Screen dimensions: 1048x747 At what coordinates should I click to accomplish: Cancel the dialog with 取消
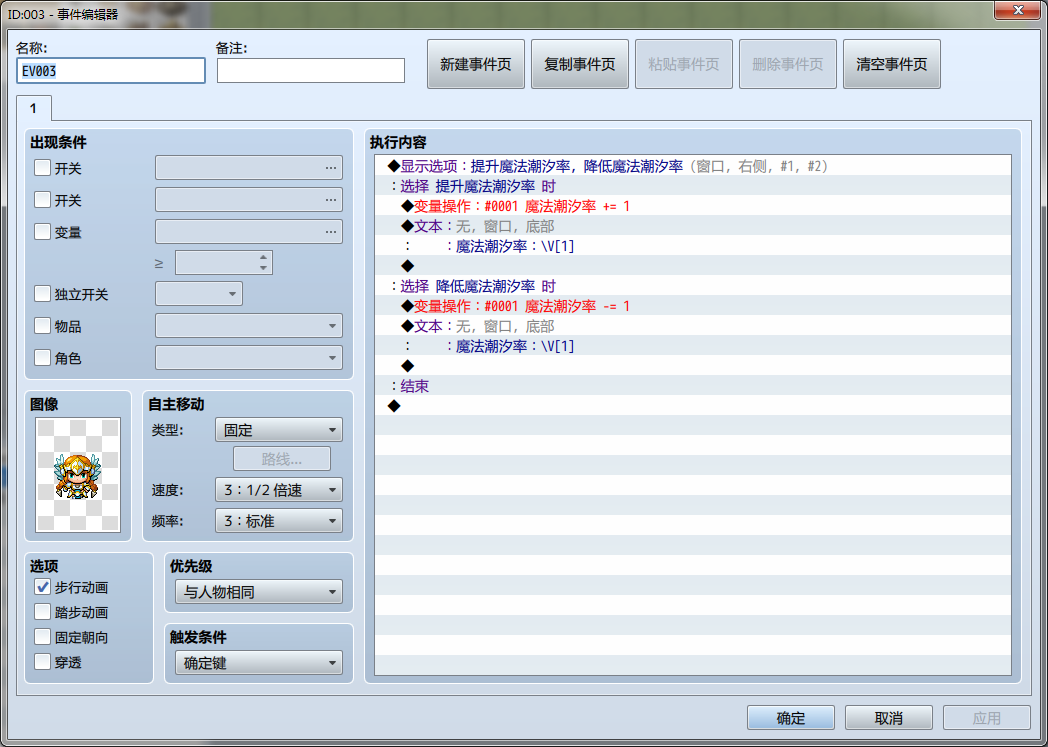888,718
